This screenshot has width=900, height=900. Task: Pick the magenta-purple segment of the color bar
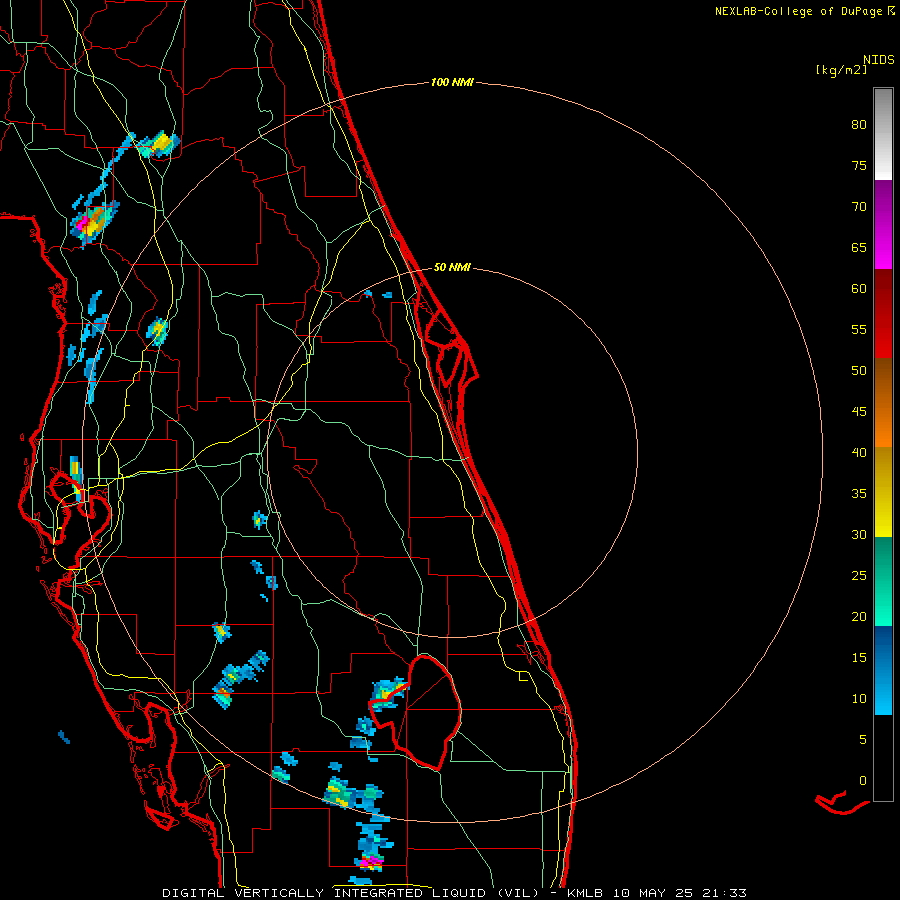coord(883,225)
